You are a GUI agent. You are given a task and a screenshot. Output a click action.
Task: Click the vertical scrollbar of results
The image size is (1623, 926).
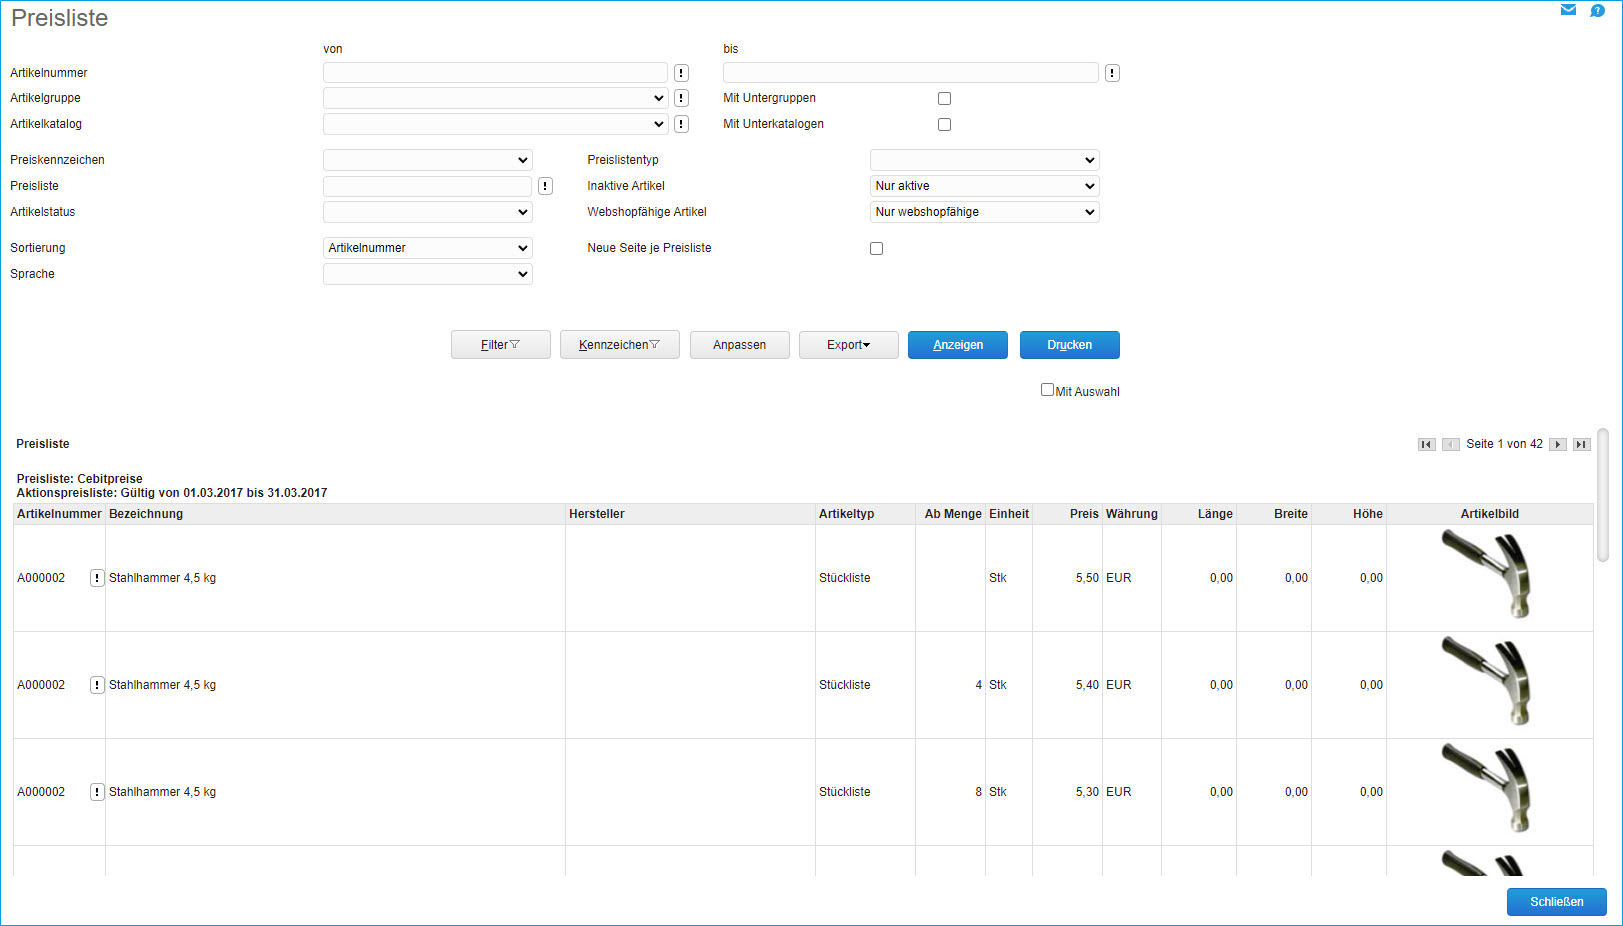pyautogui.click(x=1603, y=495)
